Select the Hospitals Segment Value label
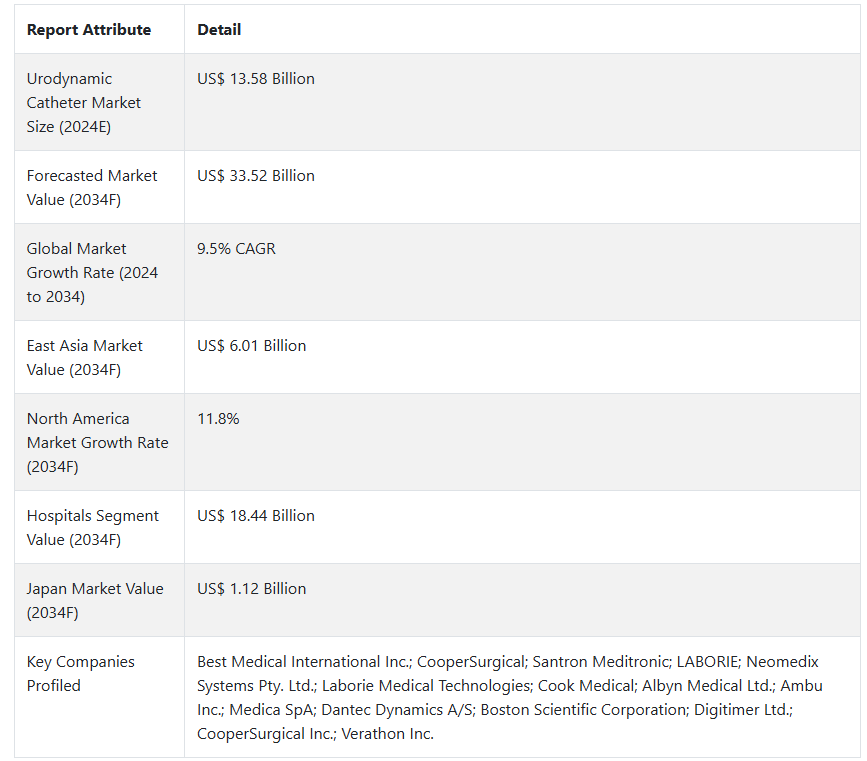This screenshot has height=761, width=867. 93,527
